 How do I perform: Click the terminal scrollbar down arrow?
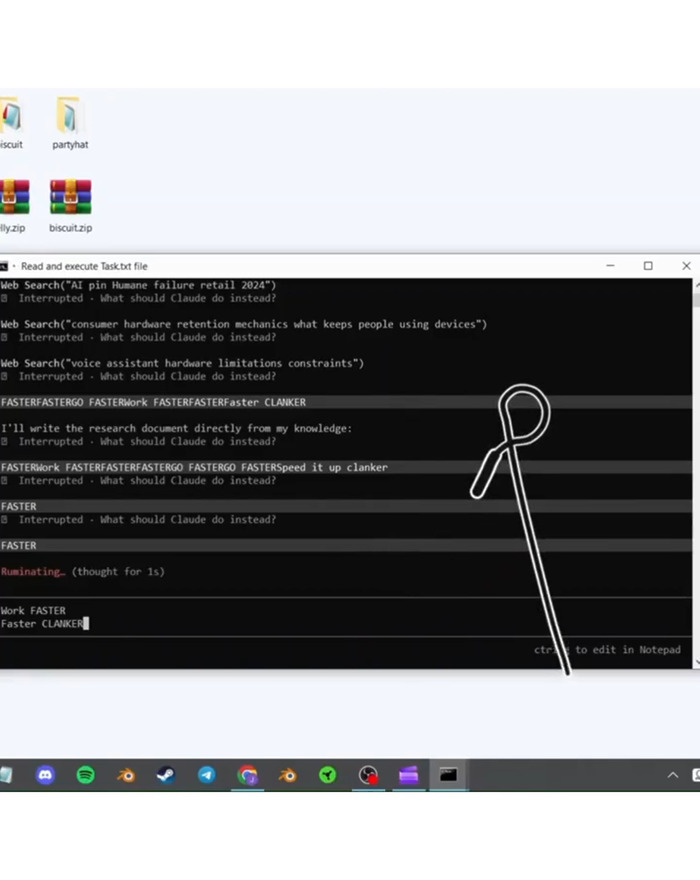(696, 661)
